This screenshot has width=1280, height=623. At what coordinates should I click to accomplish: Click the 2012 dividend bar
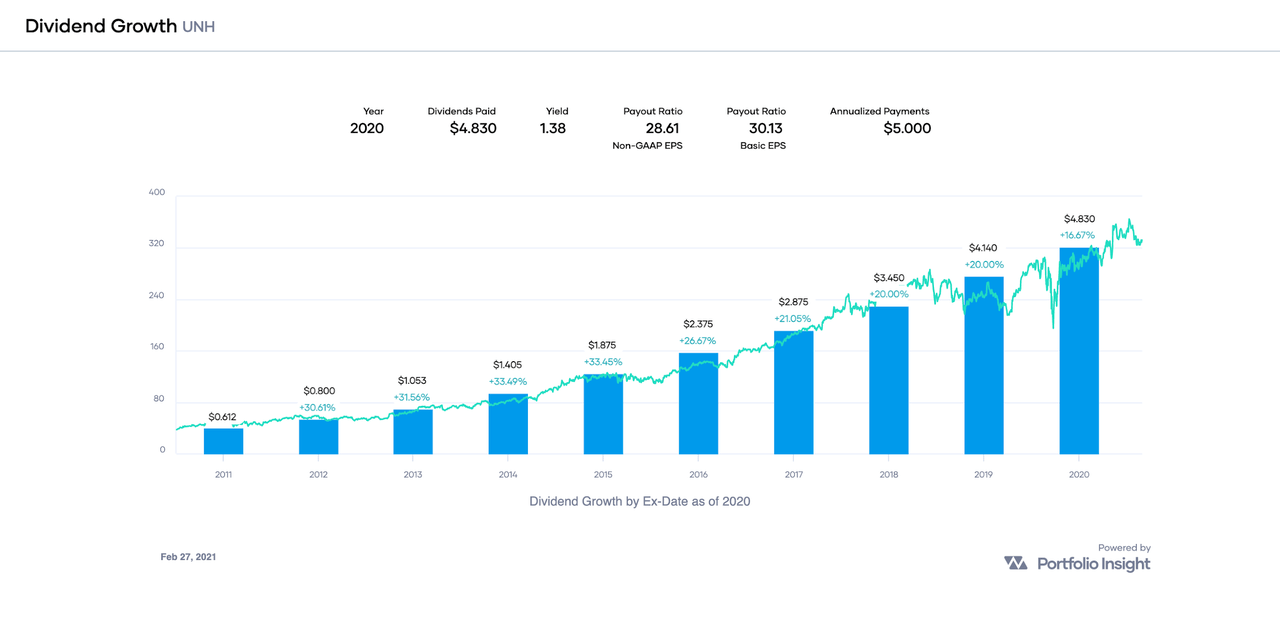tap(318, 437)
